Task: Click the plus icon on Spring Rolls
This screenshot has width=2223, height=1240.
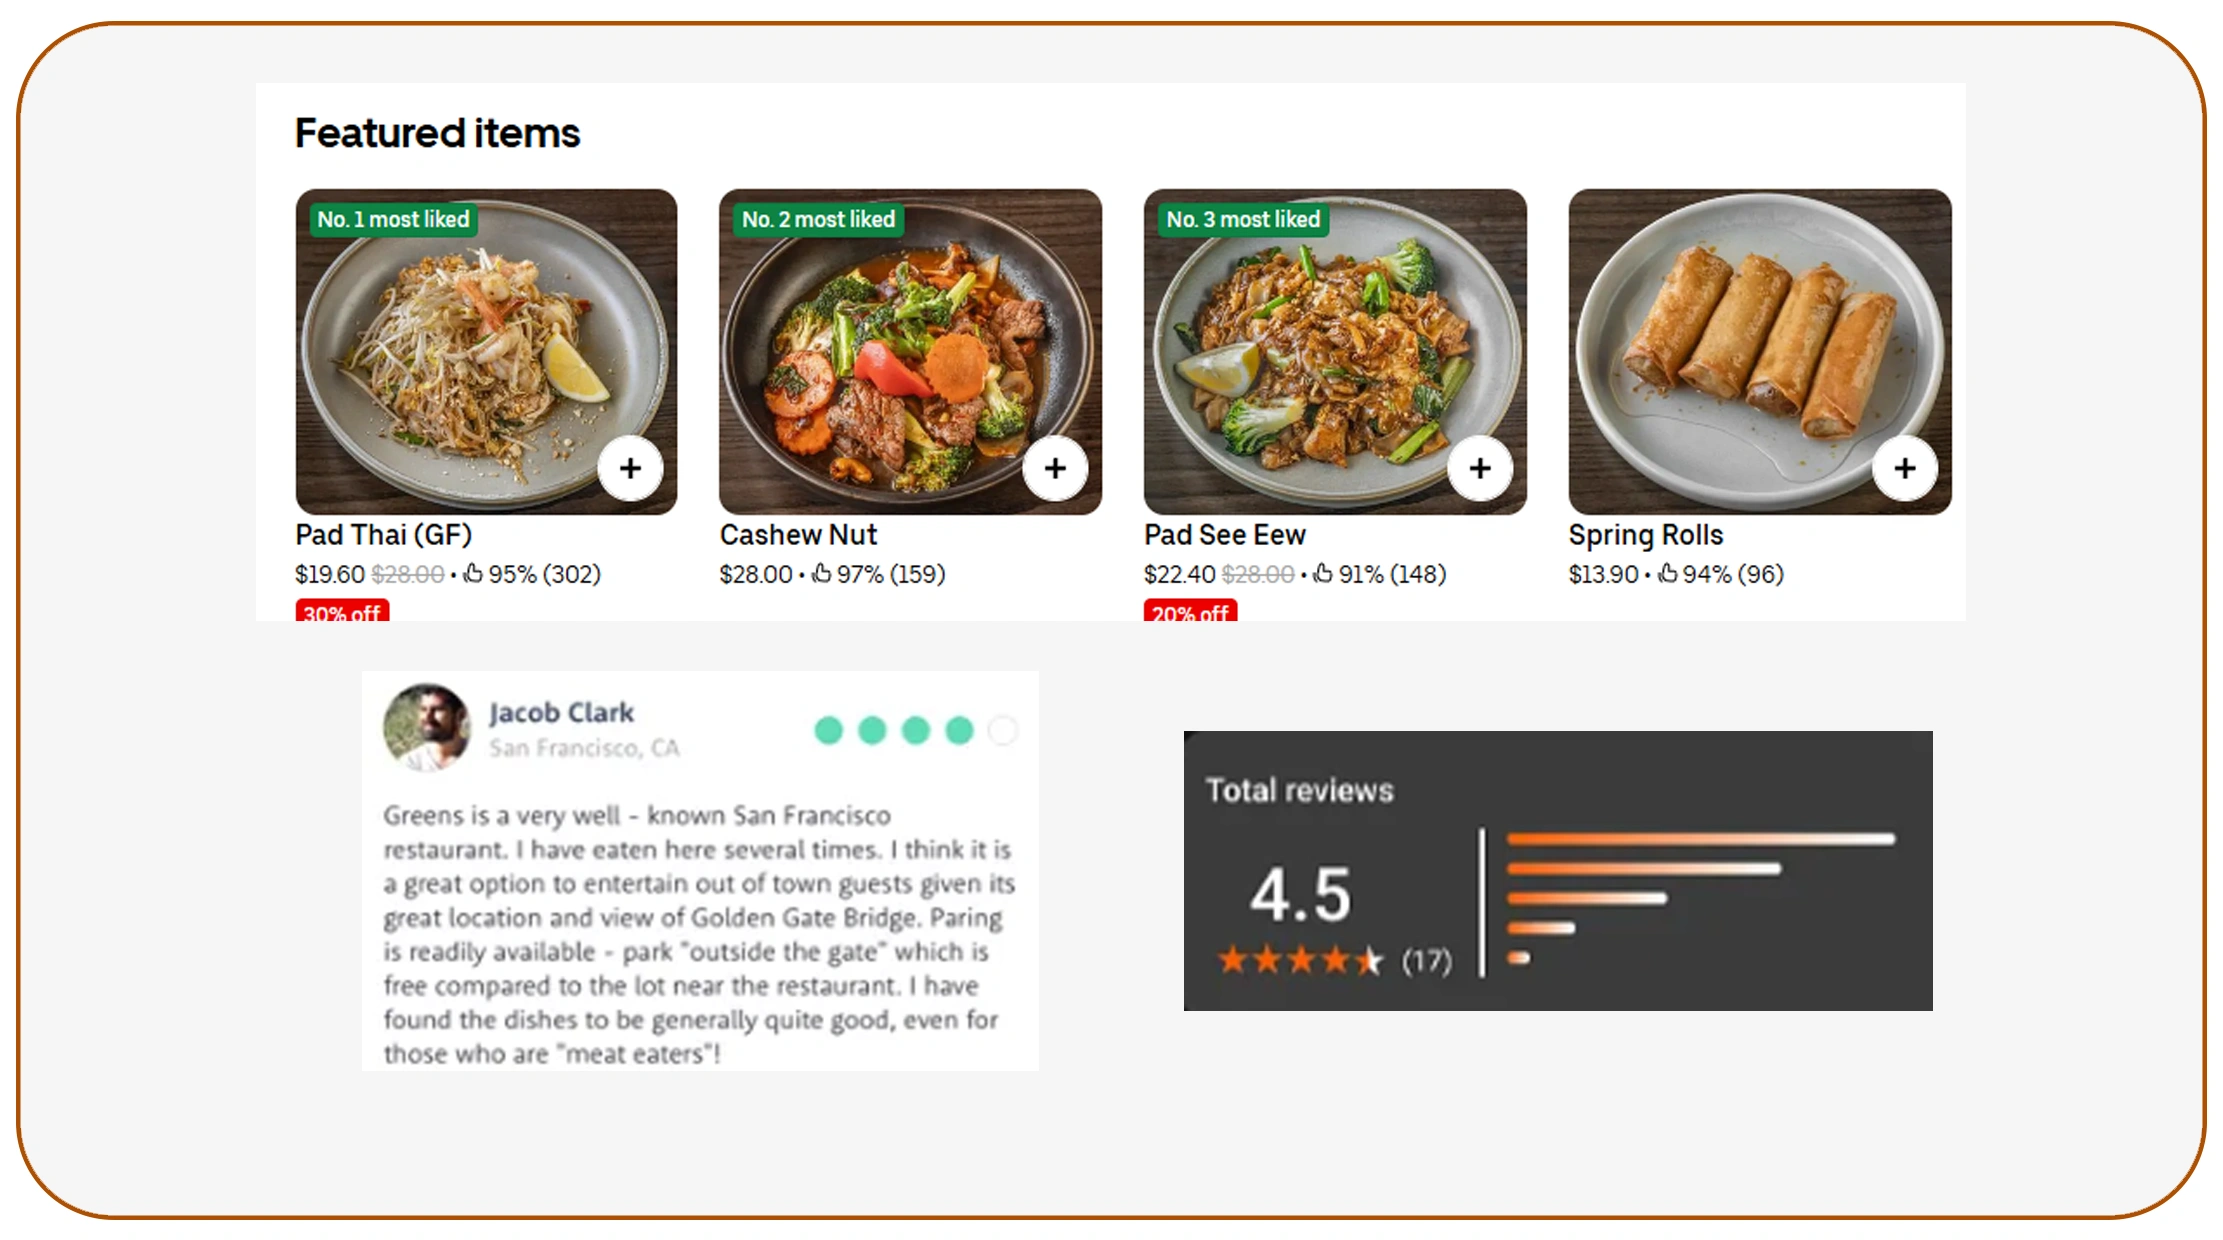Action: pyautogui.click(x=1904, y=468)
